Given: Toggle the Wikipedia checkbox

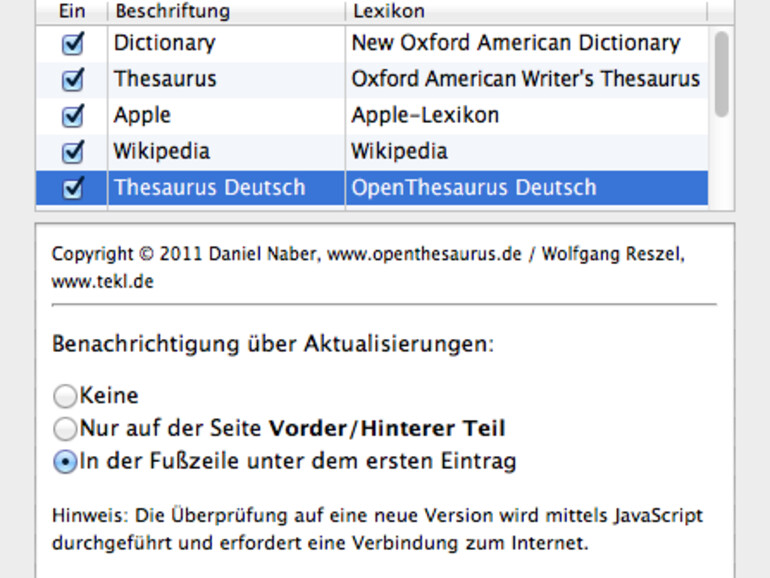Looking at the screenshot, I should pos(73,152).
